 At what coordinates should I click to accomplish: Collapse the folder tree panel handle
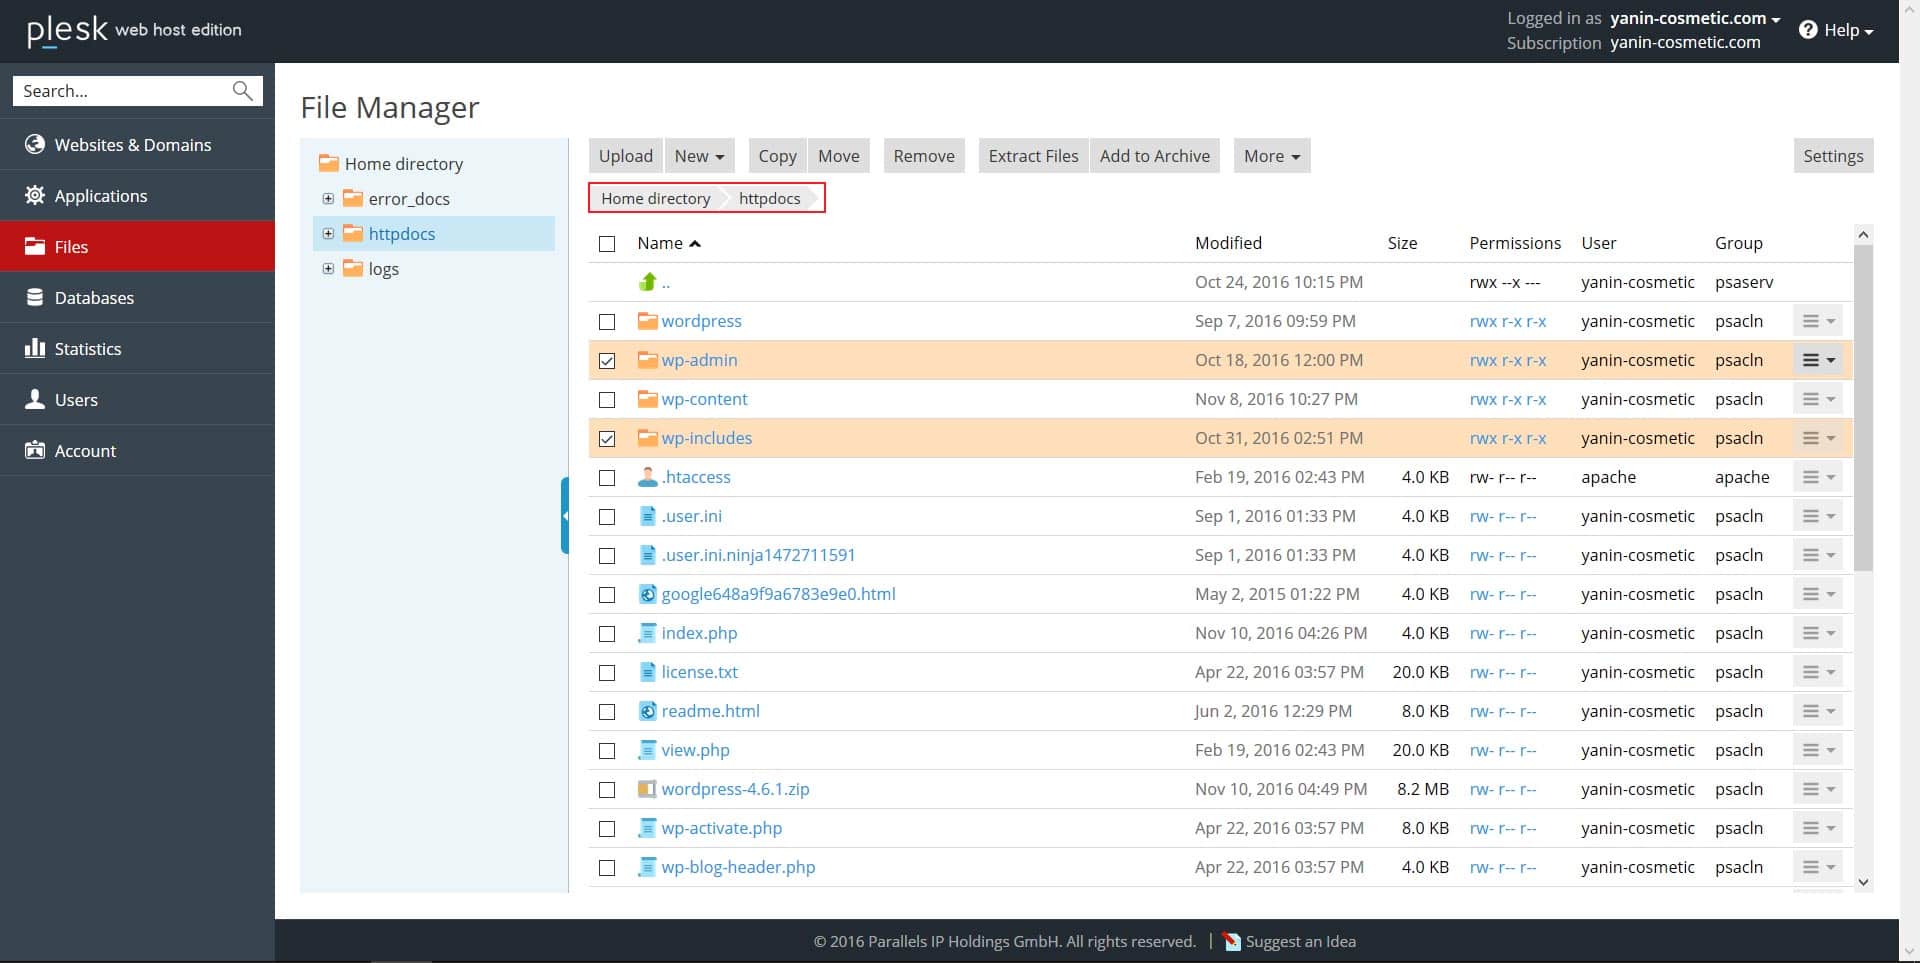(565, 515)
